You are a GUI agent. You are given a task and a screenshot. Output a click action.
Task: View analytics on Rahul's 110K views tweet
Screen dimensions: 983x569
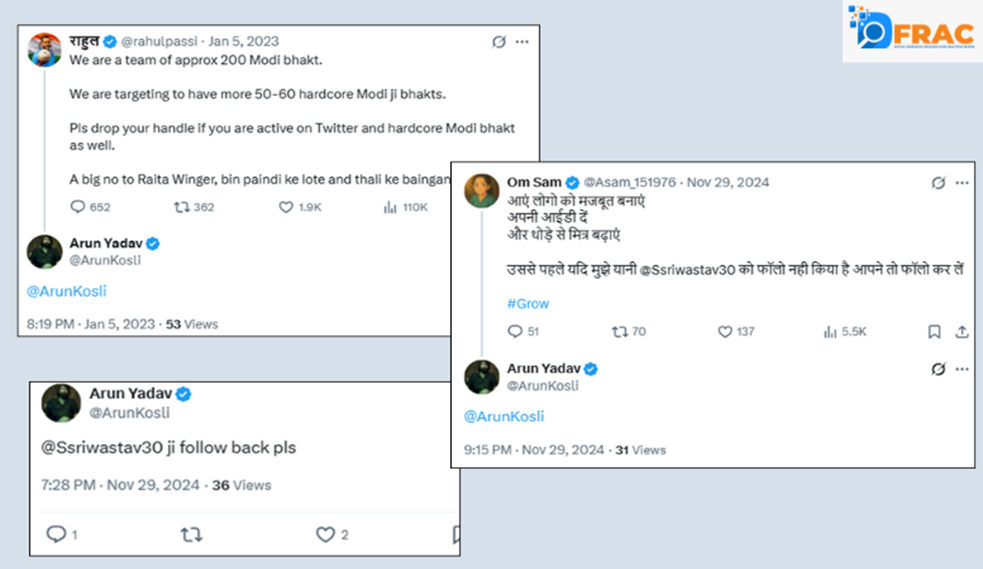pyautogui.click(x=391, y=207)
